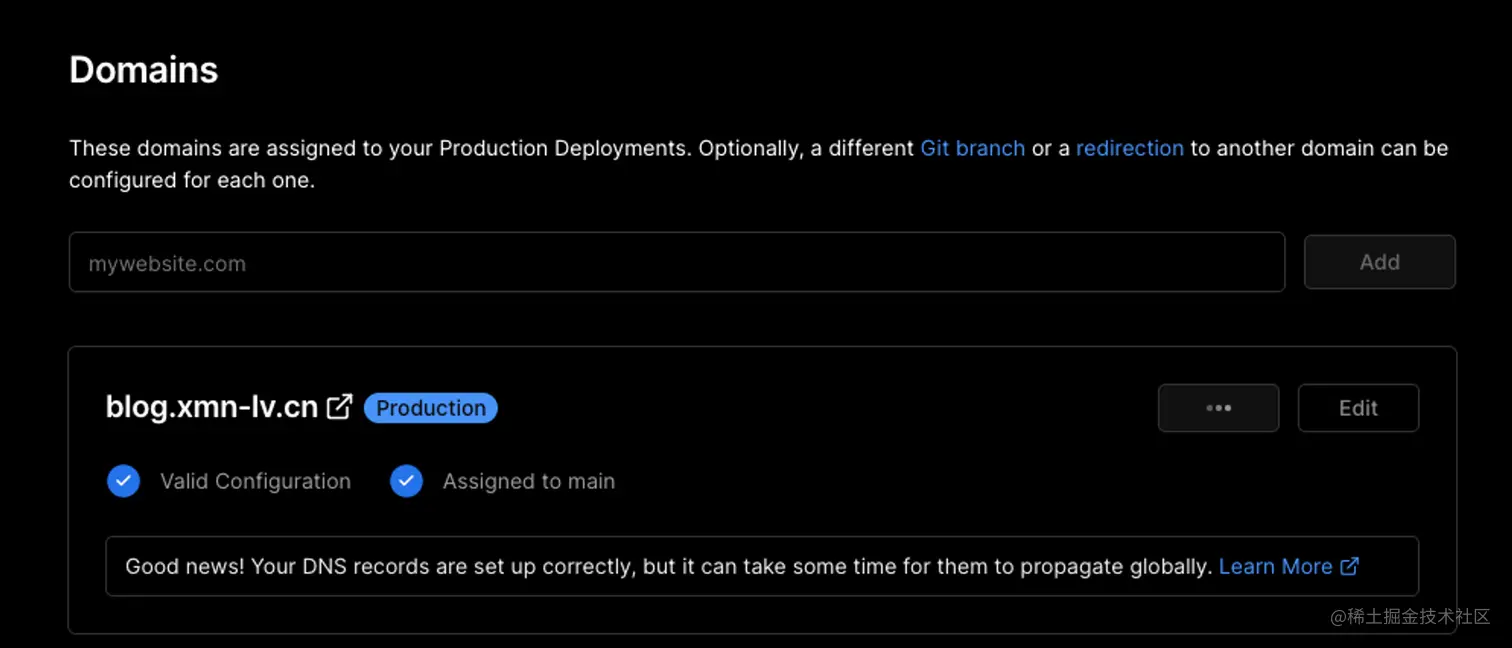Click the Assigned to main status text
This screenshot has height=648, width=1512.
click(529, 481)
